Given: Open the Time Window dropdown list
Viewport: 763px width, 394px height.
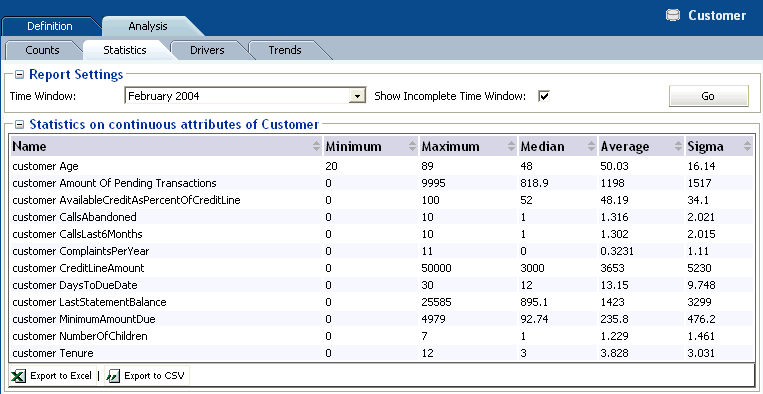Looking at the screenshot, I should [x=358, y=96].
